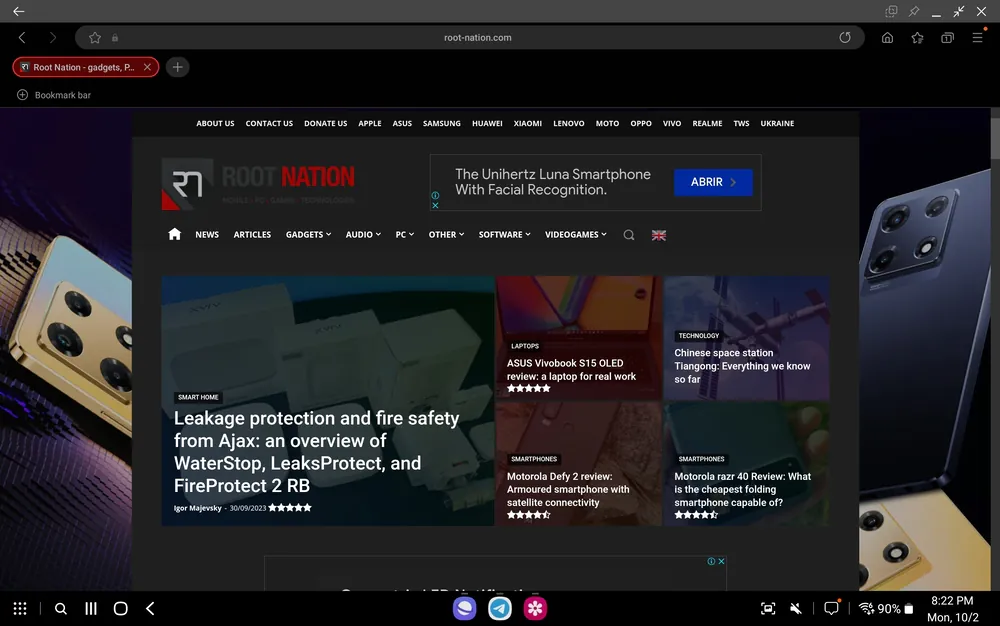Expand the GADGETS dropdown menu
Screen dimensions: 1000x626
coord(308,235)
